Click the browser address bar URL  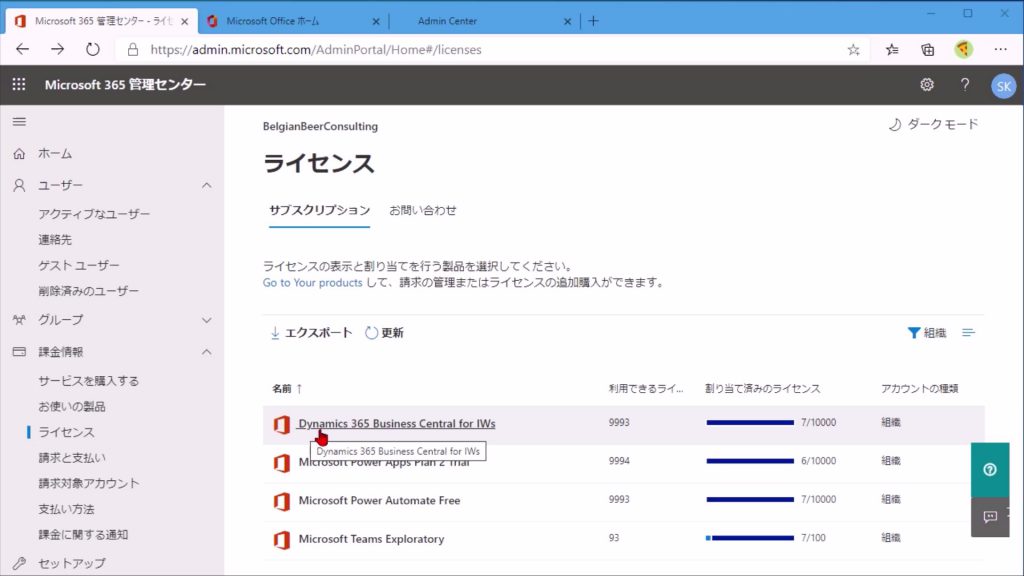[x=316, y=50]
